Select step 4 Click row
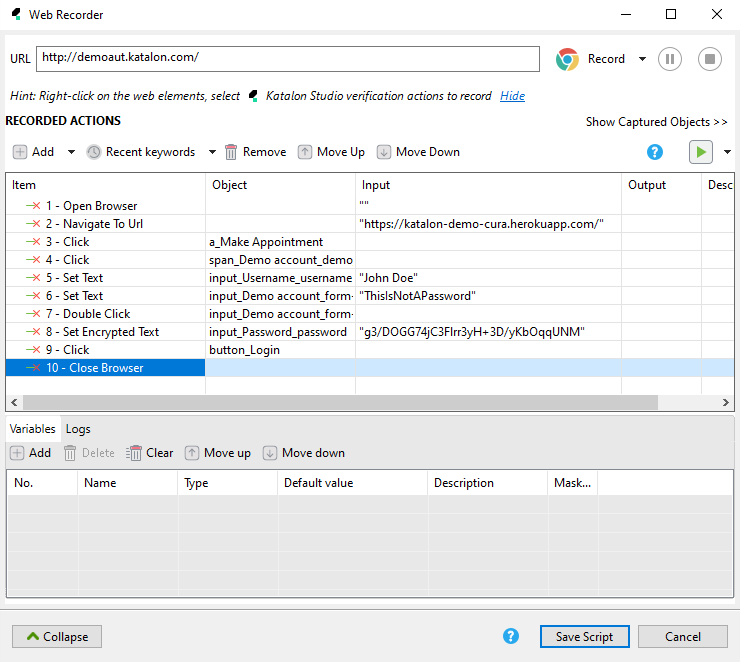This screenshot has height=662, width=740. 106,260
